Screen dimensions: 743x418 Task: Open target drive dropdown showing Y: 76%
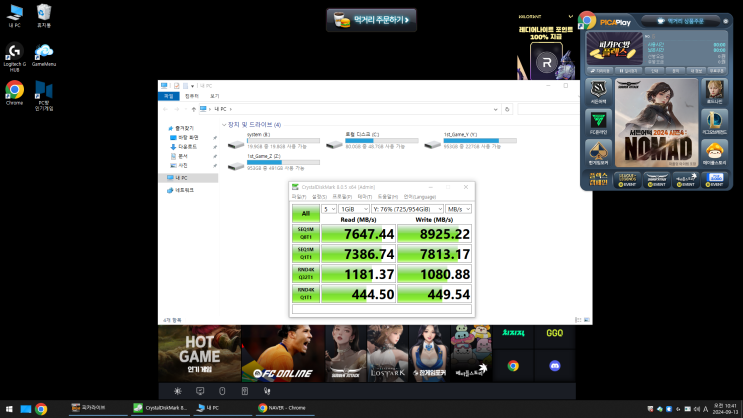coord(407,209)
